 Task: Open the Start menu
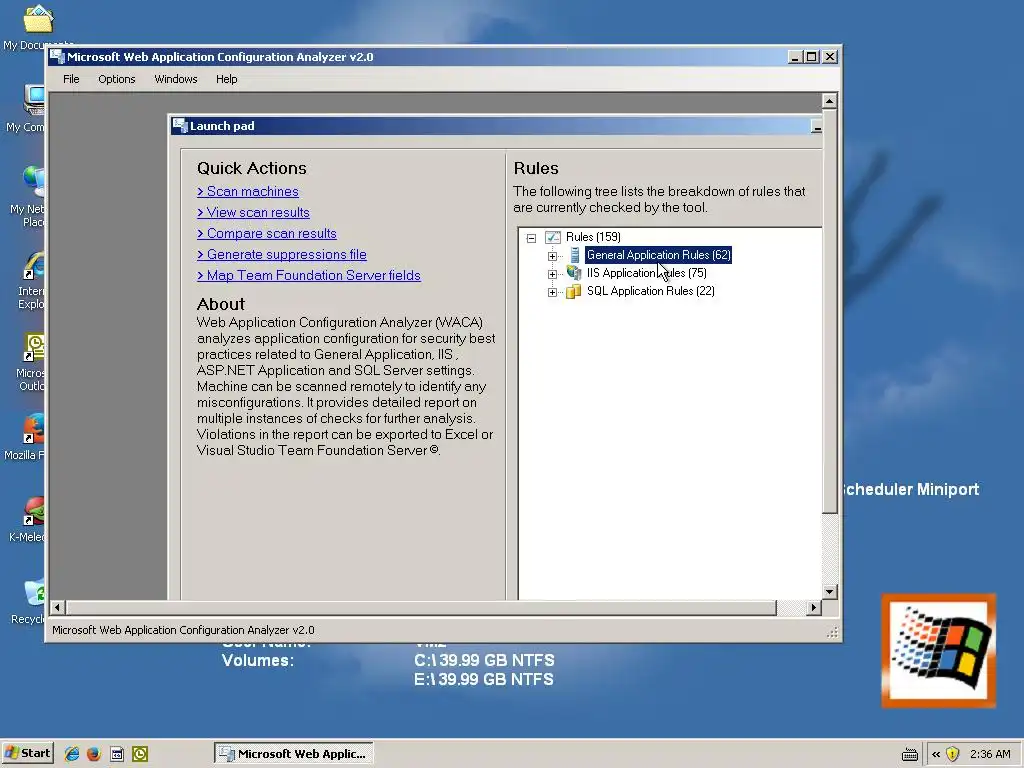(27, 754)
